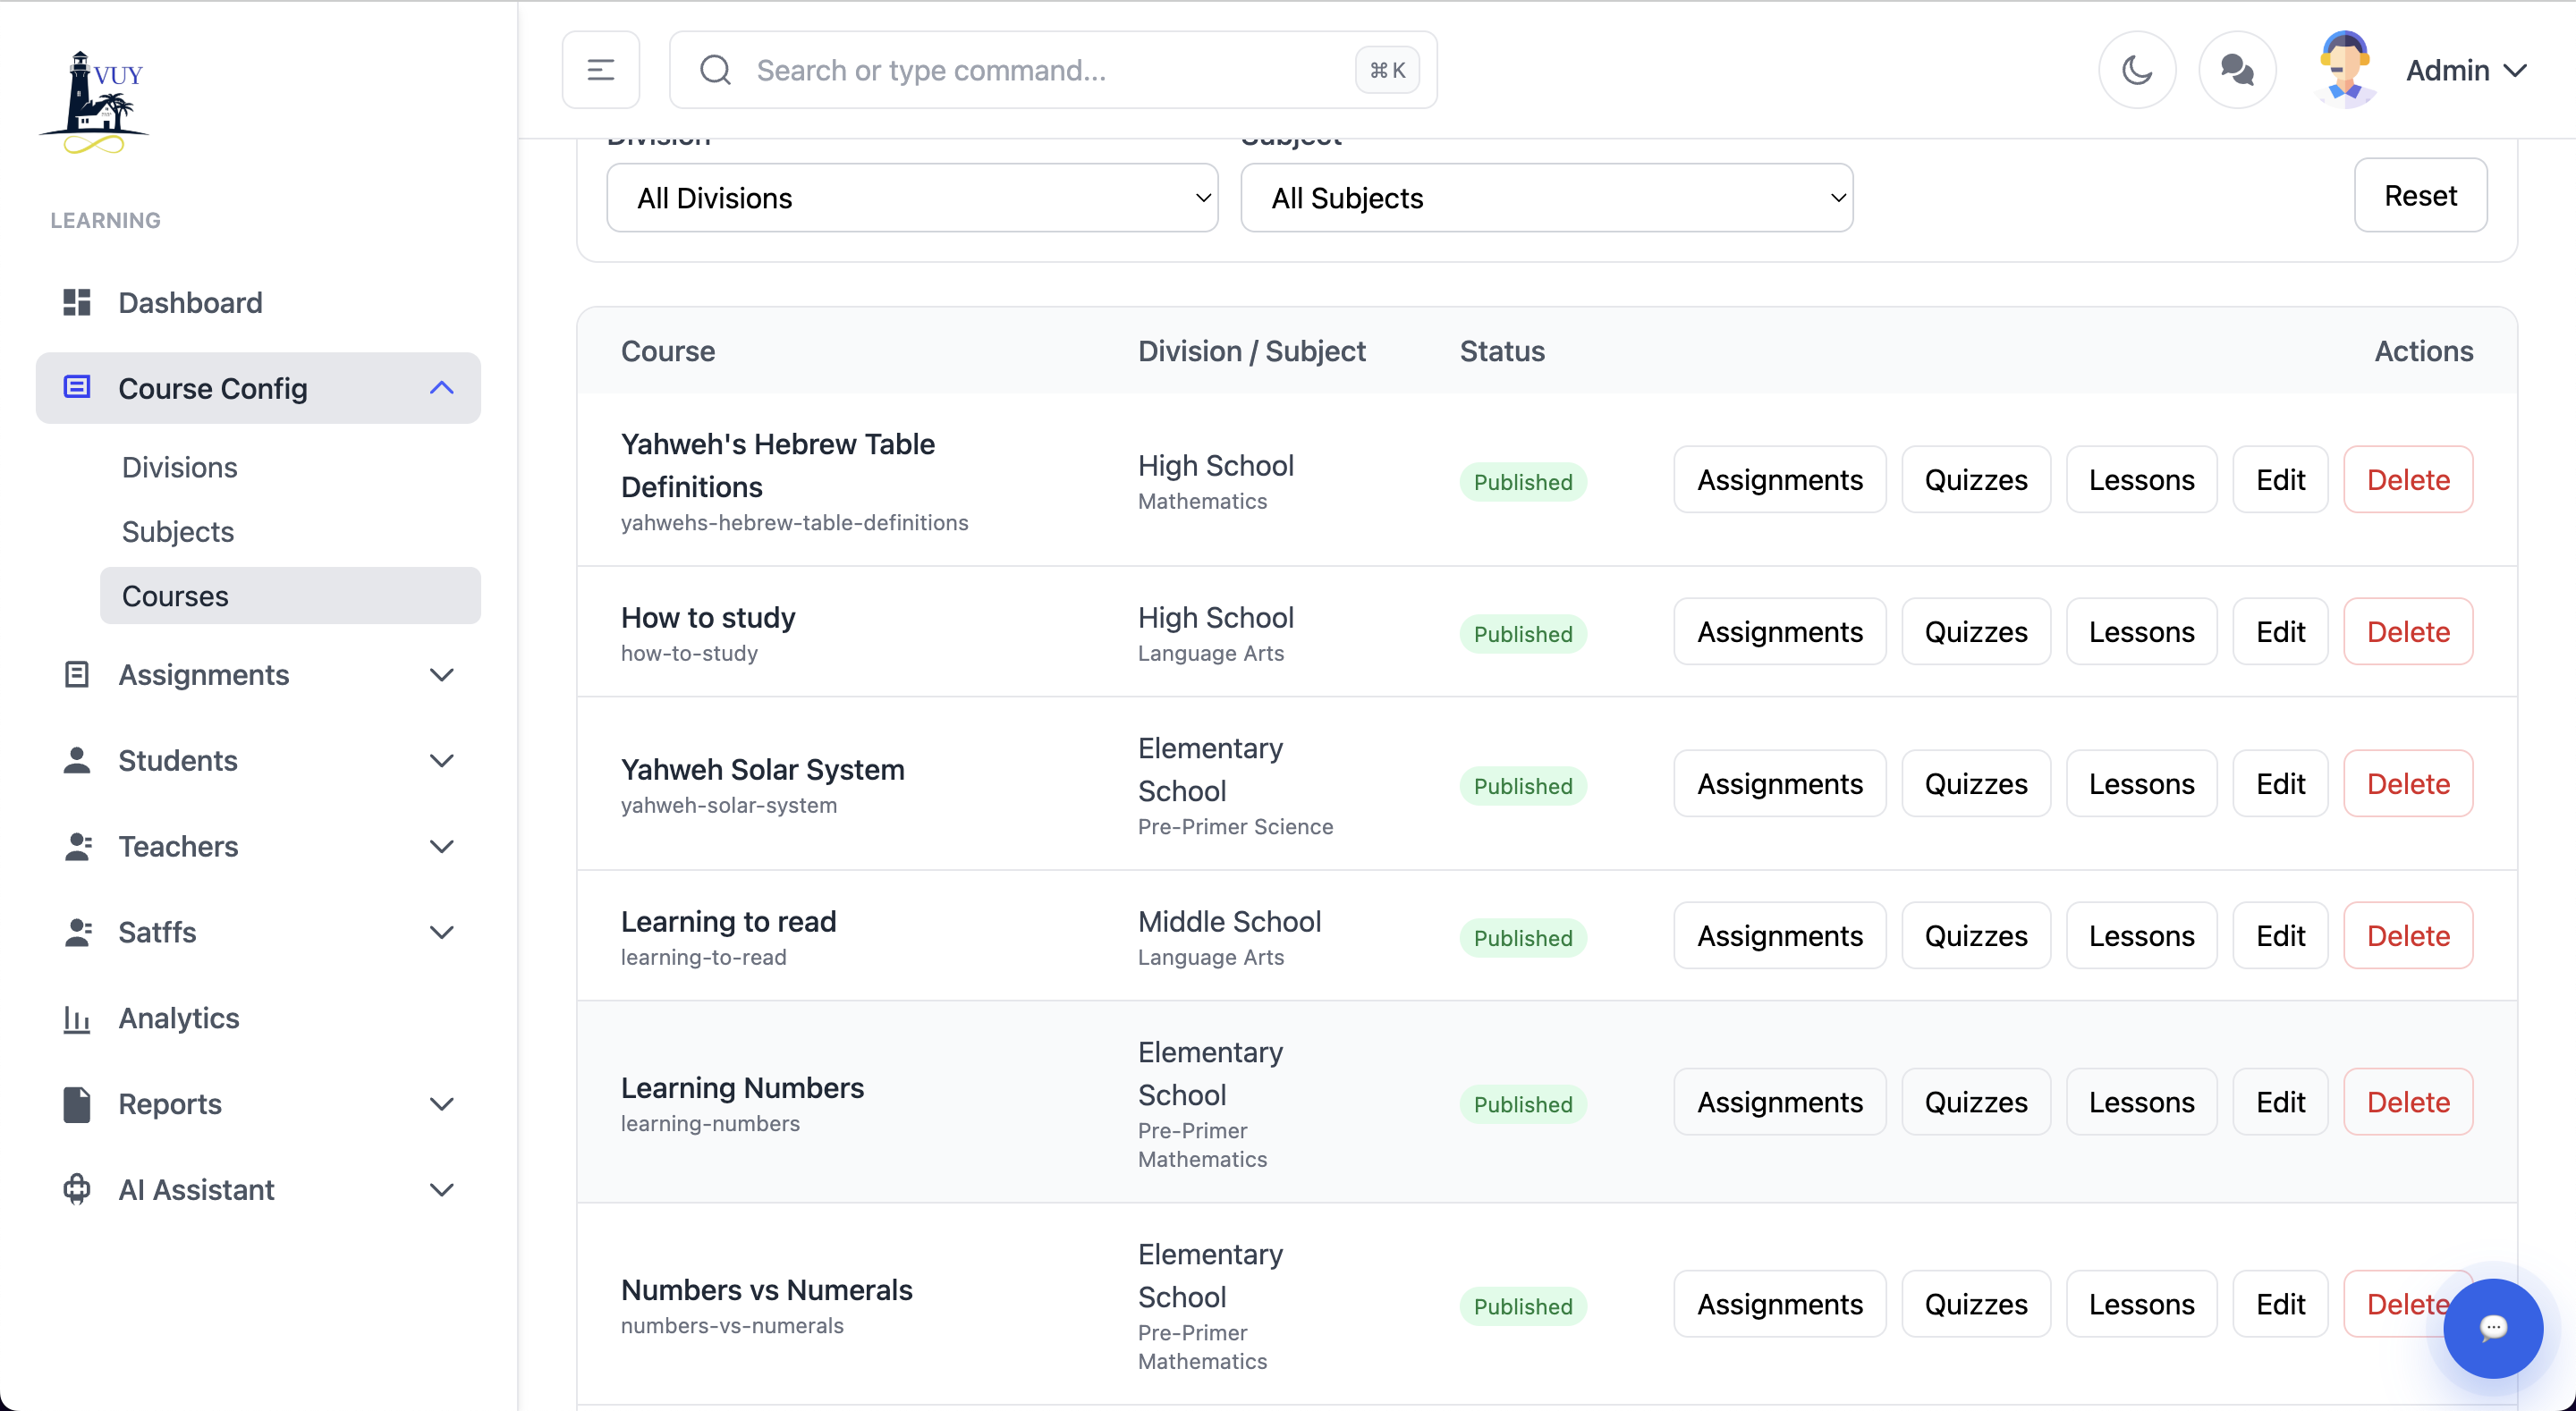
Task: Open the floating blue chat bubble
Action: click(2492, 1327)
